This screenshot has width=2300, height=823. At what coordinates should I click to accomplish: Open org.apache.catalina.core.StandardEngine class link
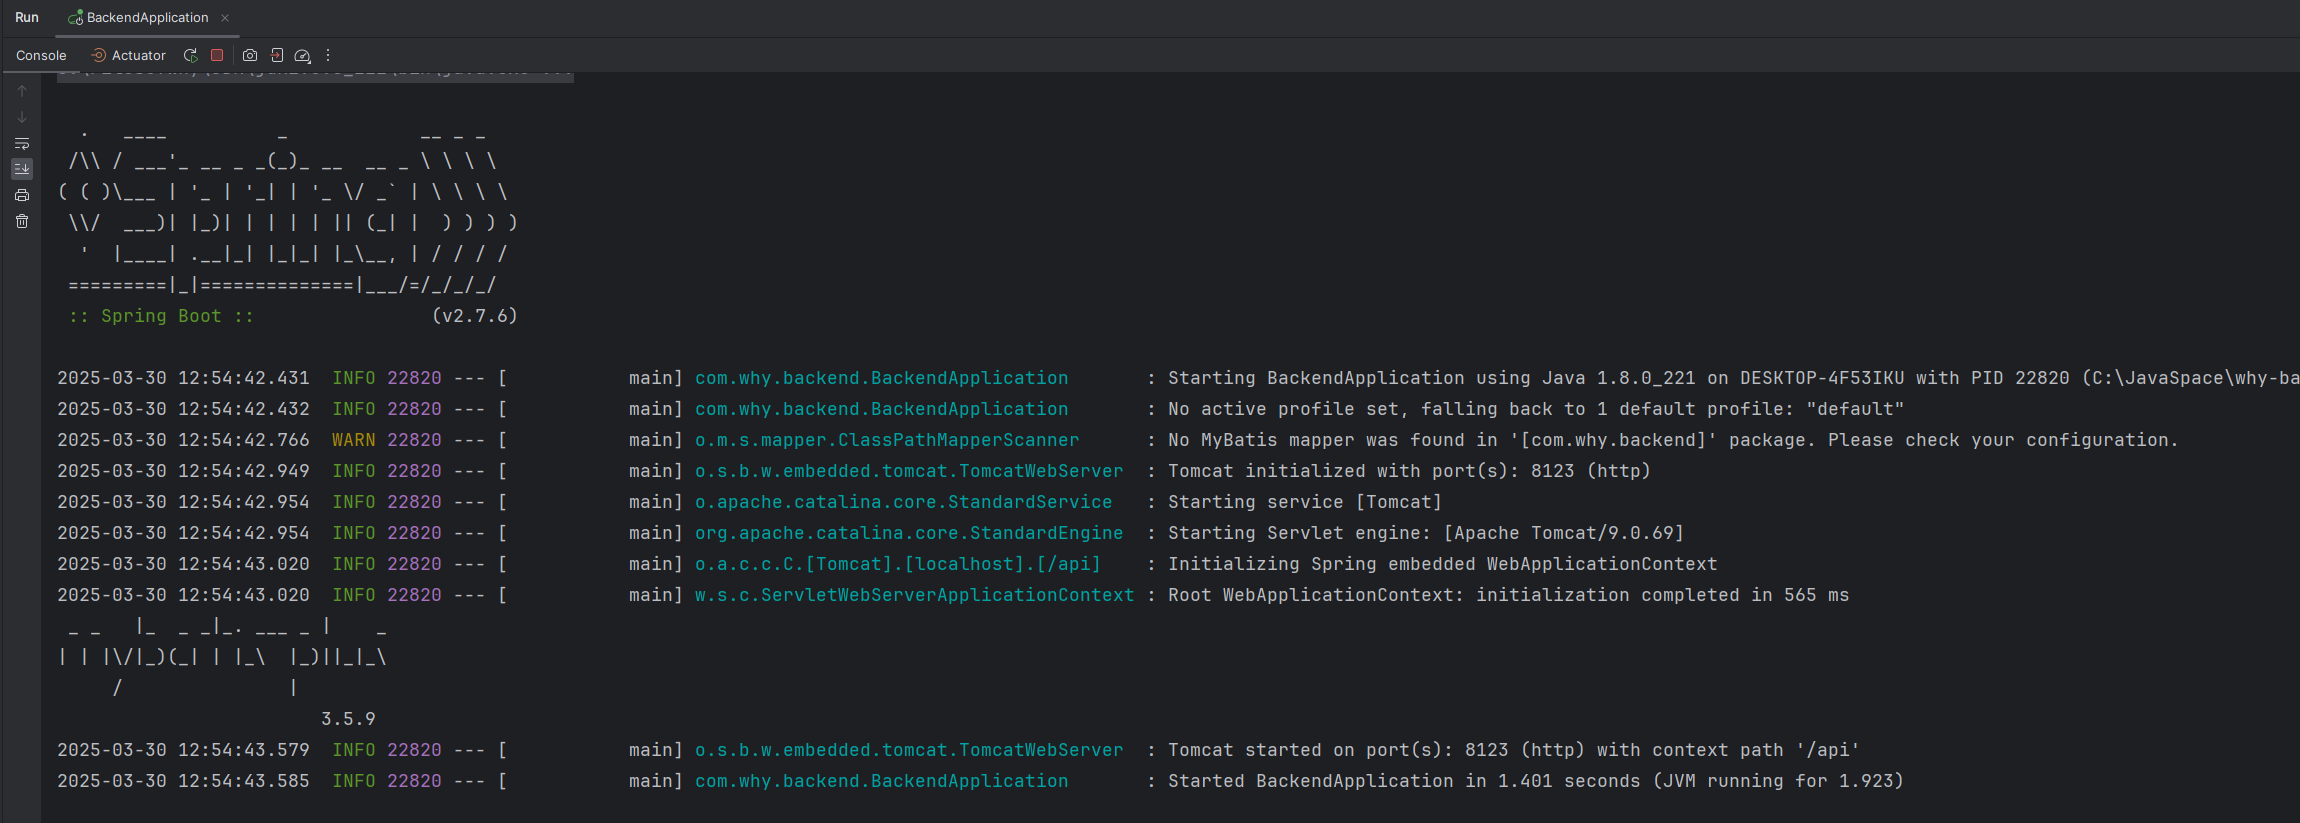tap(909, 533)
